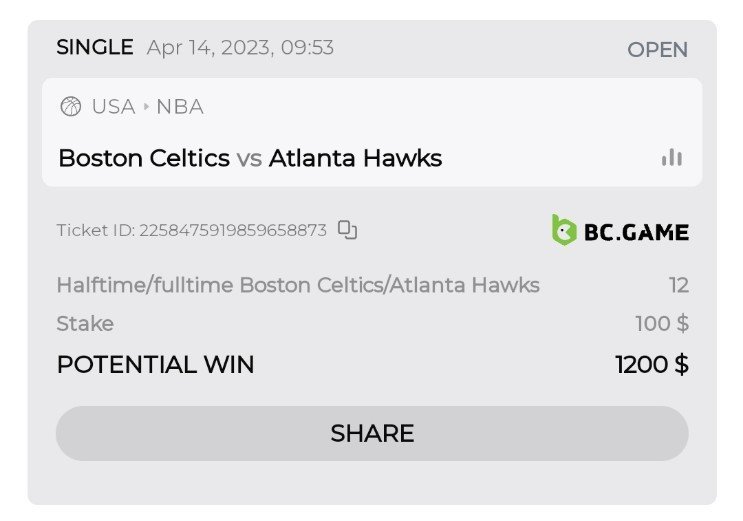Select Atlanta Hawks in match title

355,158
